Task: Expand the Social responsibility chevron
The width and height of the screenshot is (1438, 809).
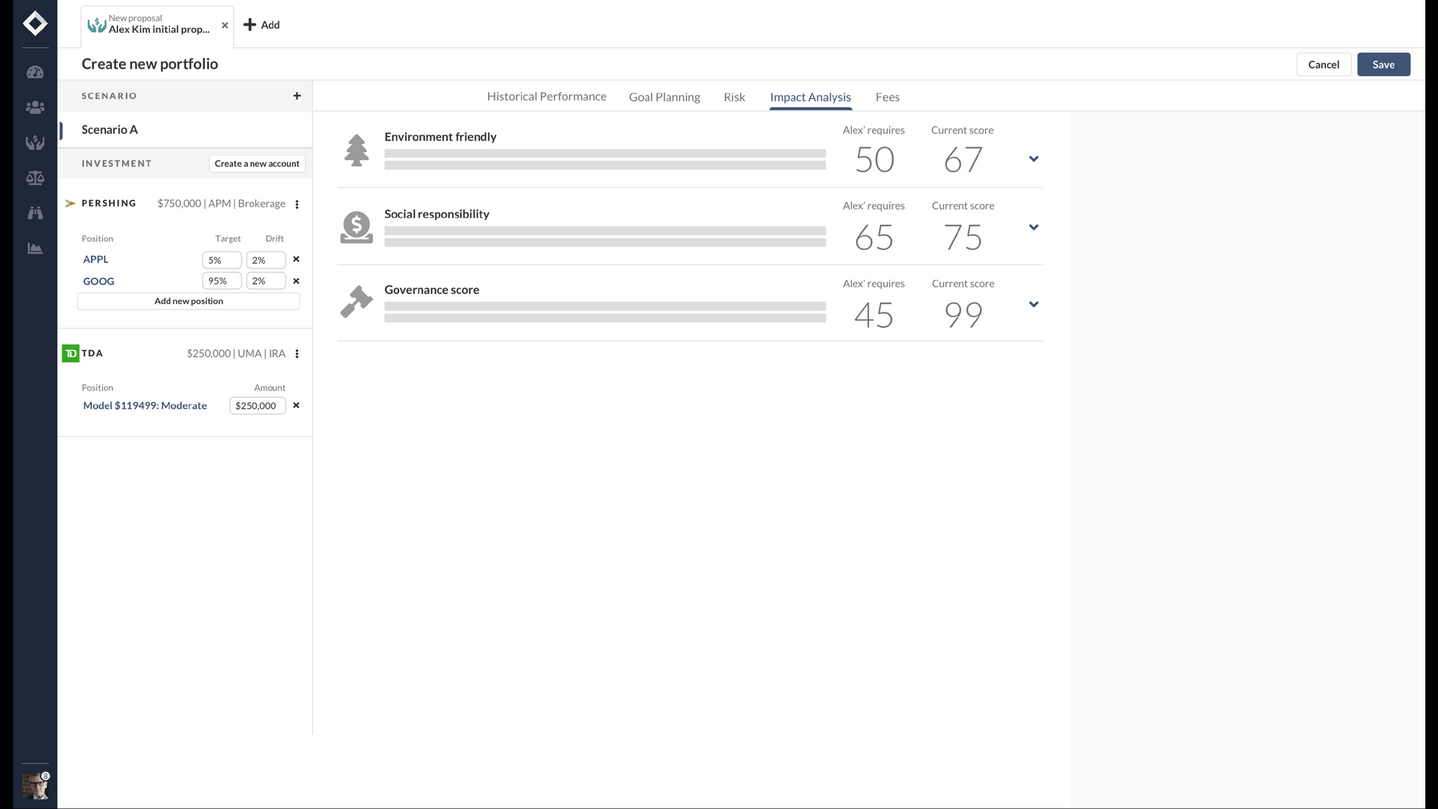Action: (1033, 228)
